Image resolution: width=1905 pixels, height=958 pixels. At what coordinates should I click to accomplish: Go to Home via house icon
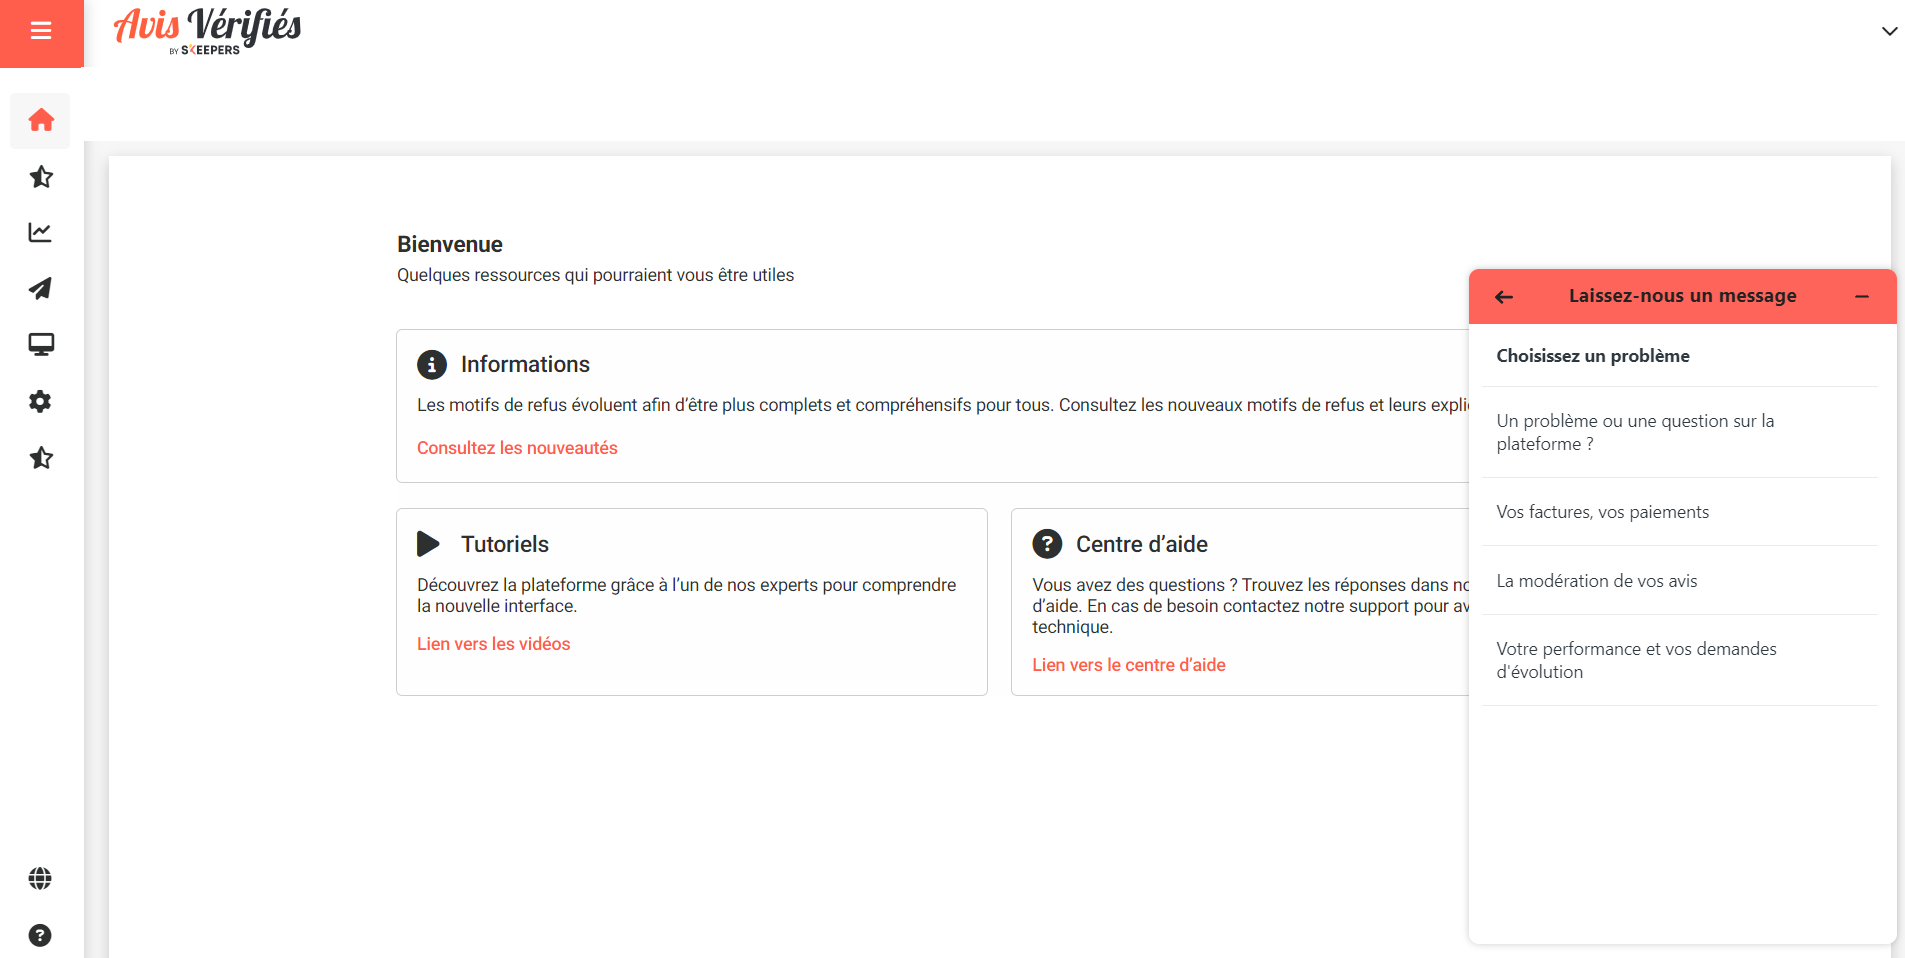tap(41, 120)
